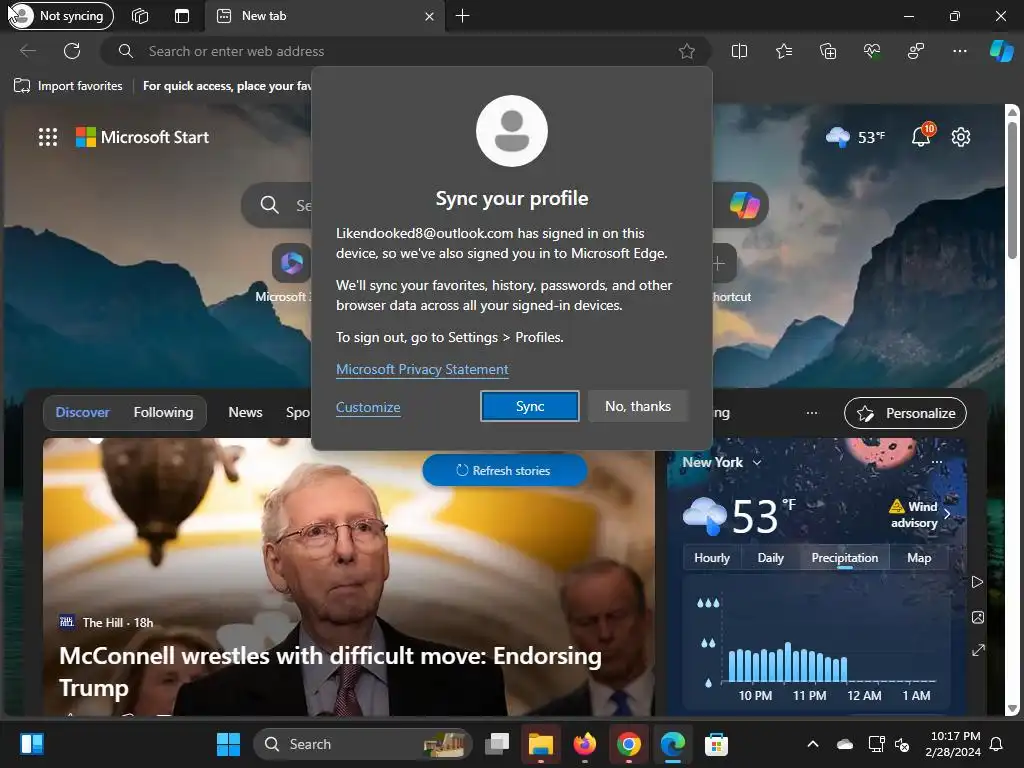This screenshot has width=1024, height=768.
Task: Open Microsoft Privacy Statement link
Action: click(422, 369)
